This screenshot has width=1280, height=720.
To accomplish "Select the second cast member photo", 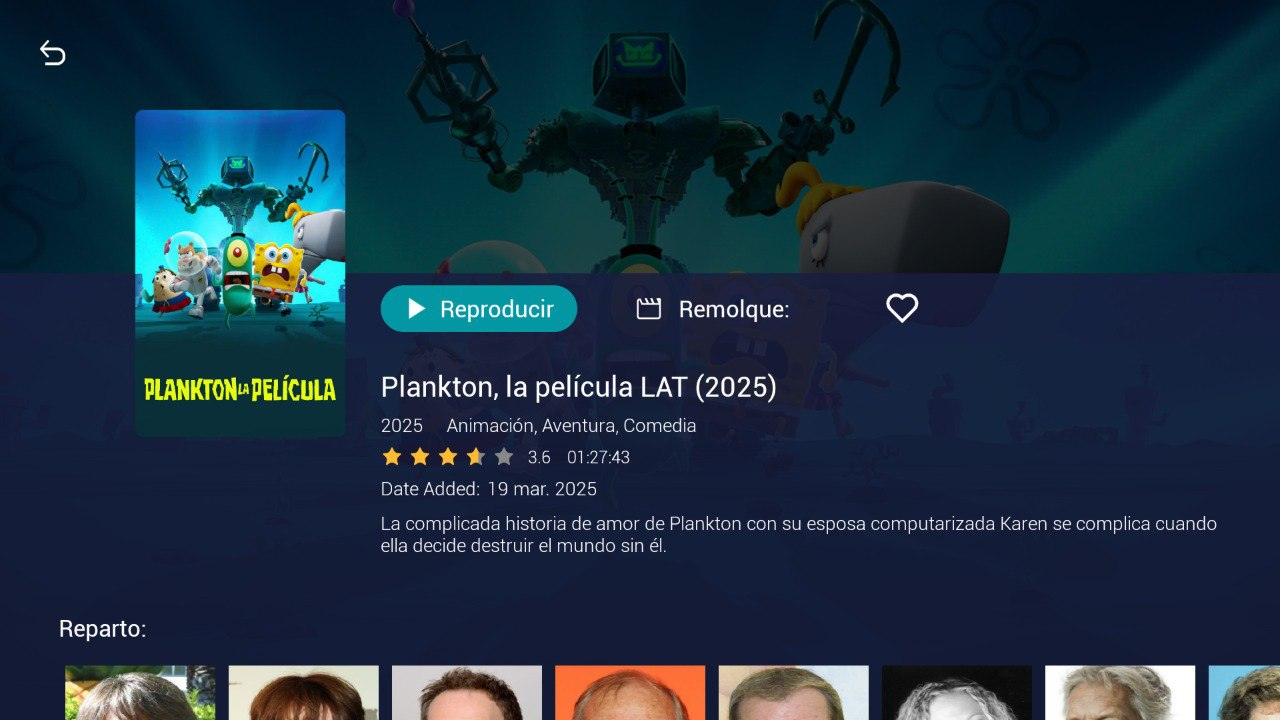I will pos(304,693).
